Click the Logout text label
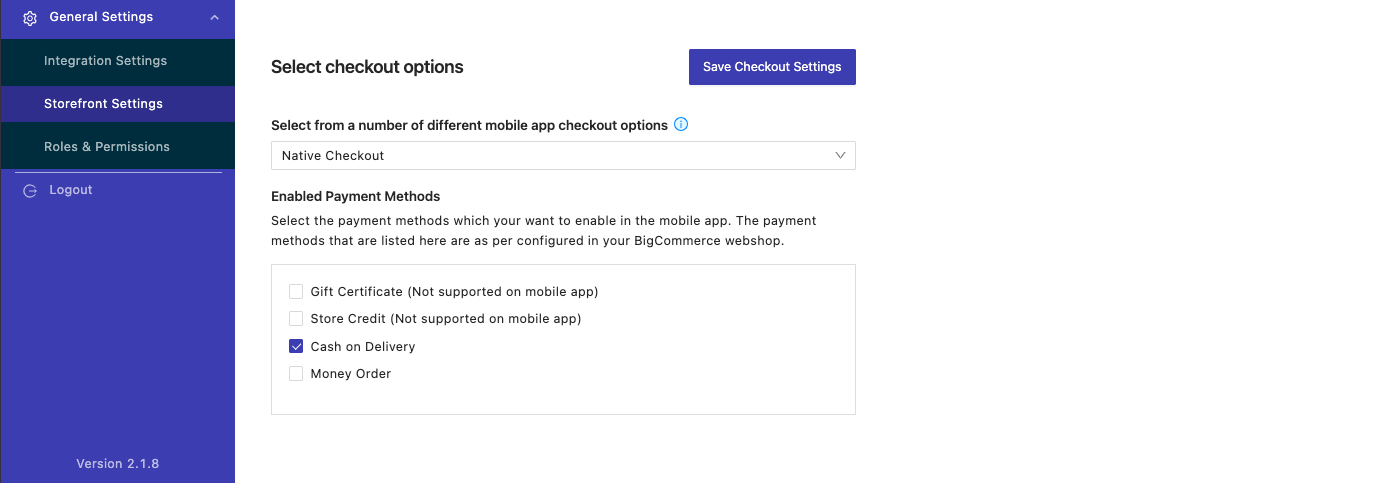This screenshot has width=1396, height=483. (71, 190)
